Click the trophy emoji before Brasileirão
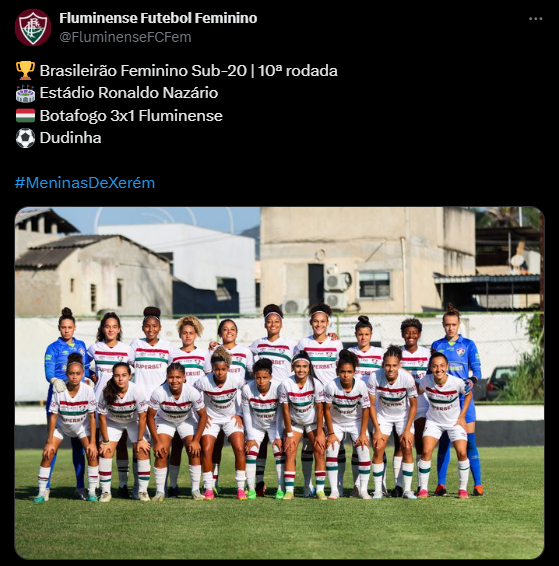 26,70
